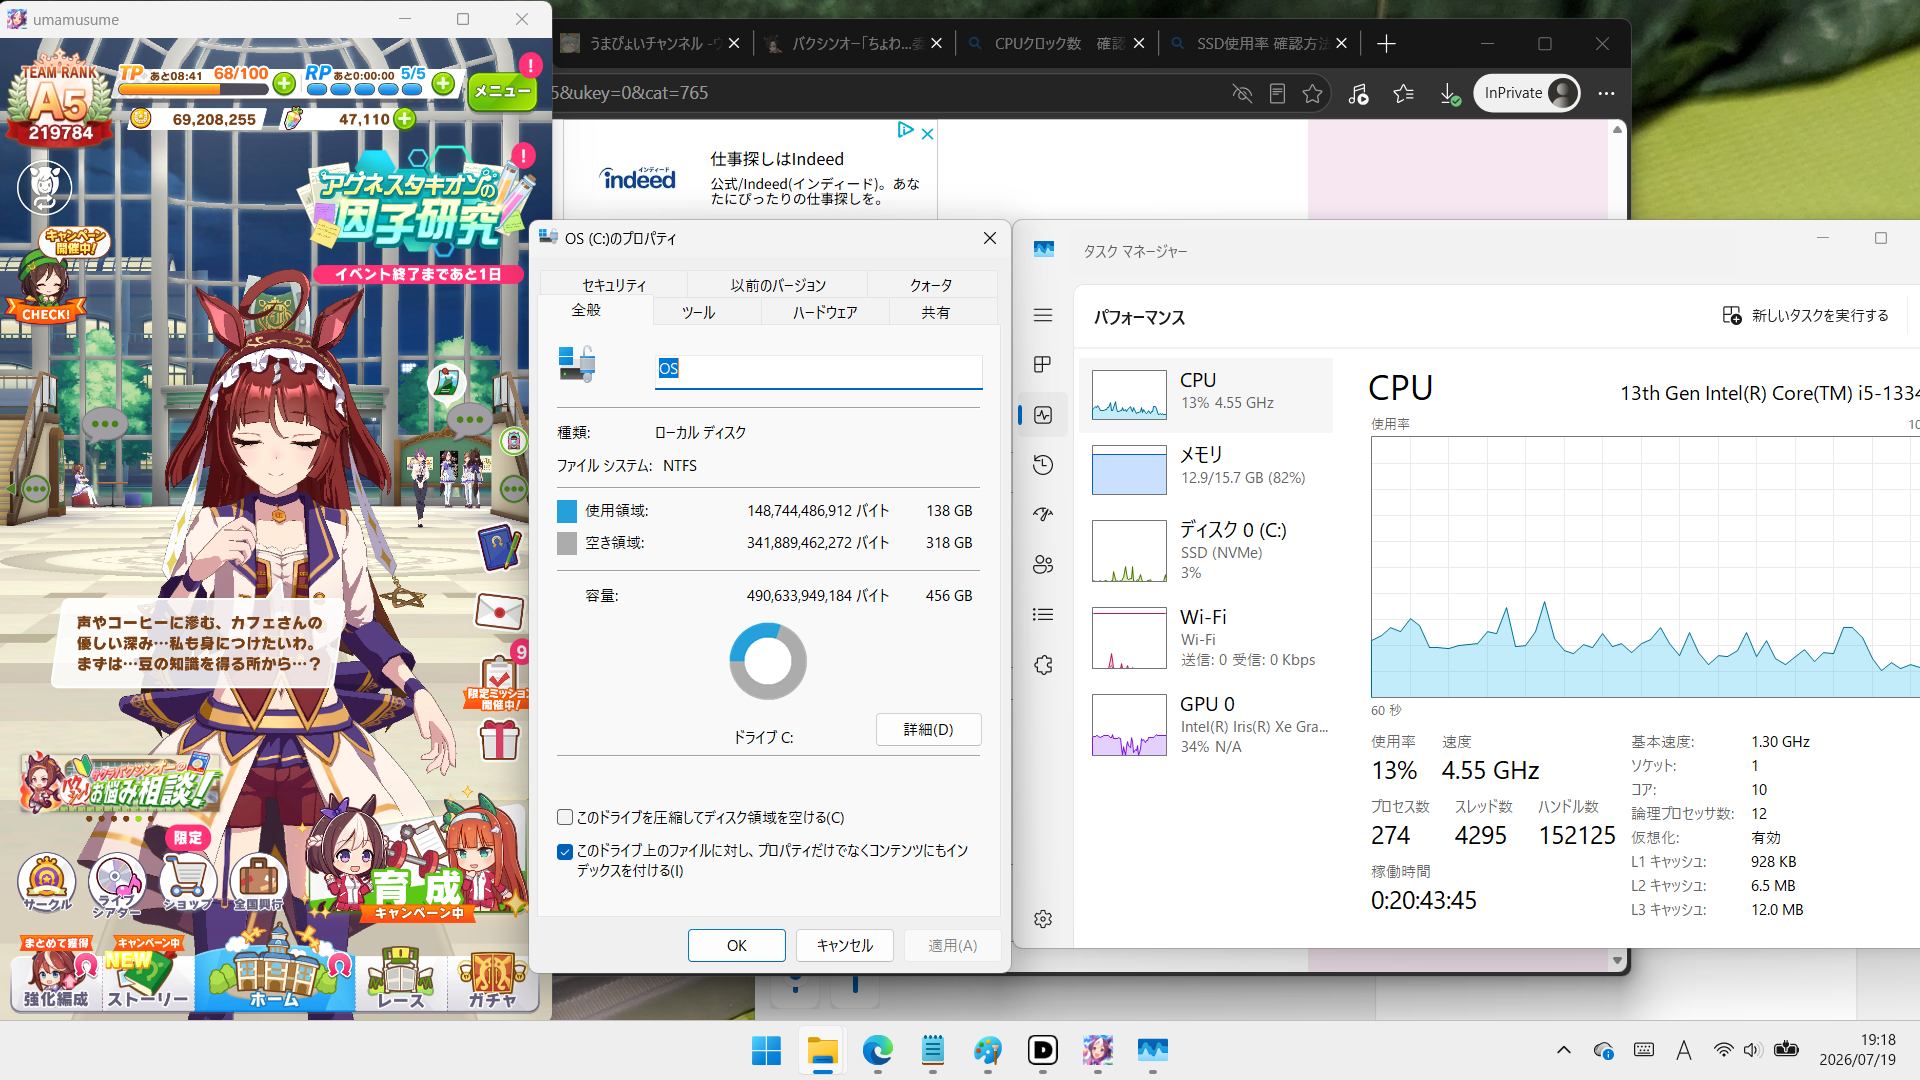Open the 全国興行 briefcase icon
The image size is (1920, 1080).
258,882
